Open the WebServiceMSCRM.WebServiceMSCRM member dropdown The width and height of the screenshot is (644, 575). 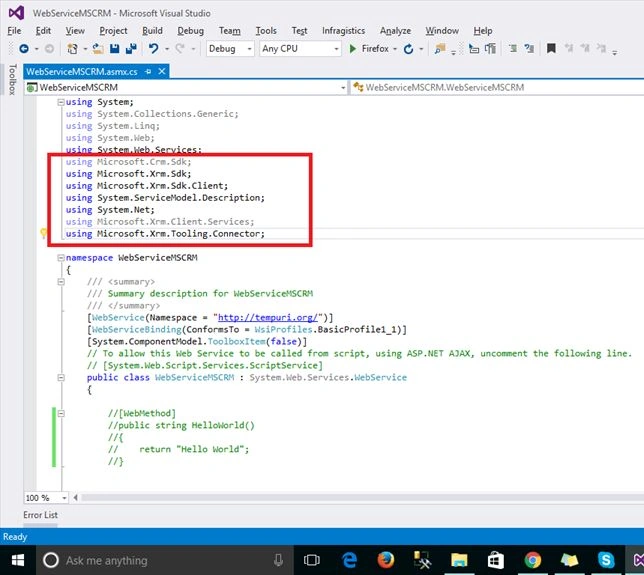497,87
